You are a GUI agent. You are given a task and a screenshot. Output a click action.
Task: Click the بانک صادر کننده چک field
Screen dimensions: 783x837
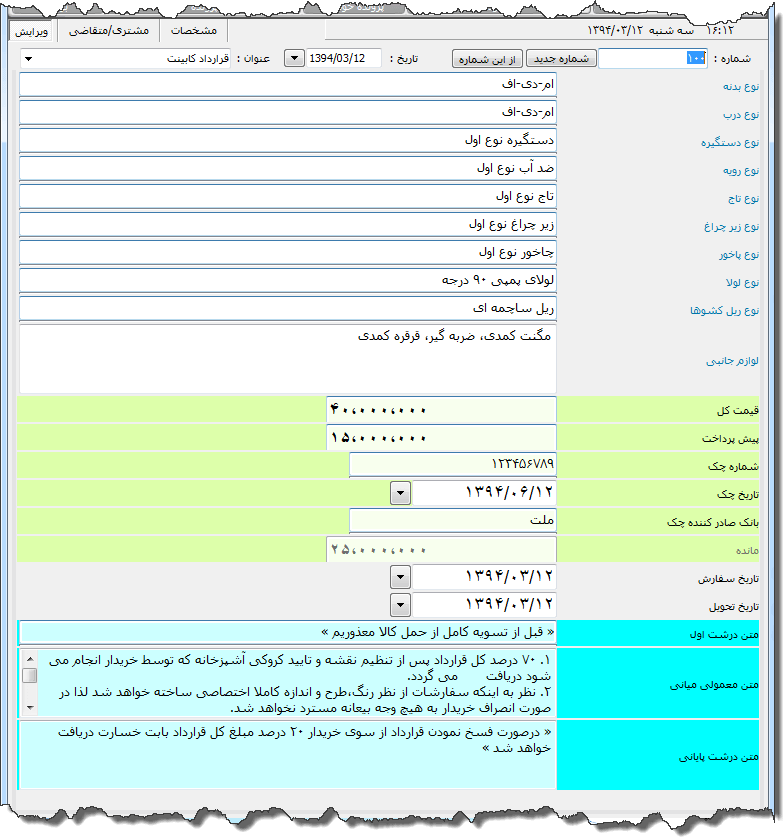[x=453, y=520]
